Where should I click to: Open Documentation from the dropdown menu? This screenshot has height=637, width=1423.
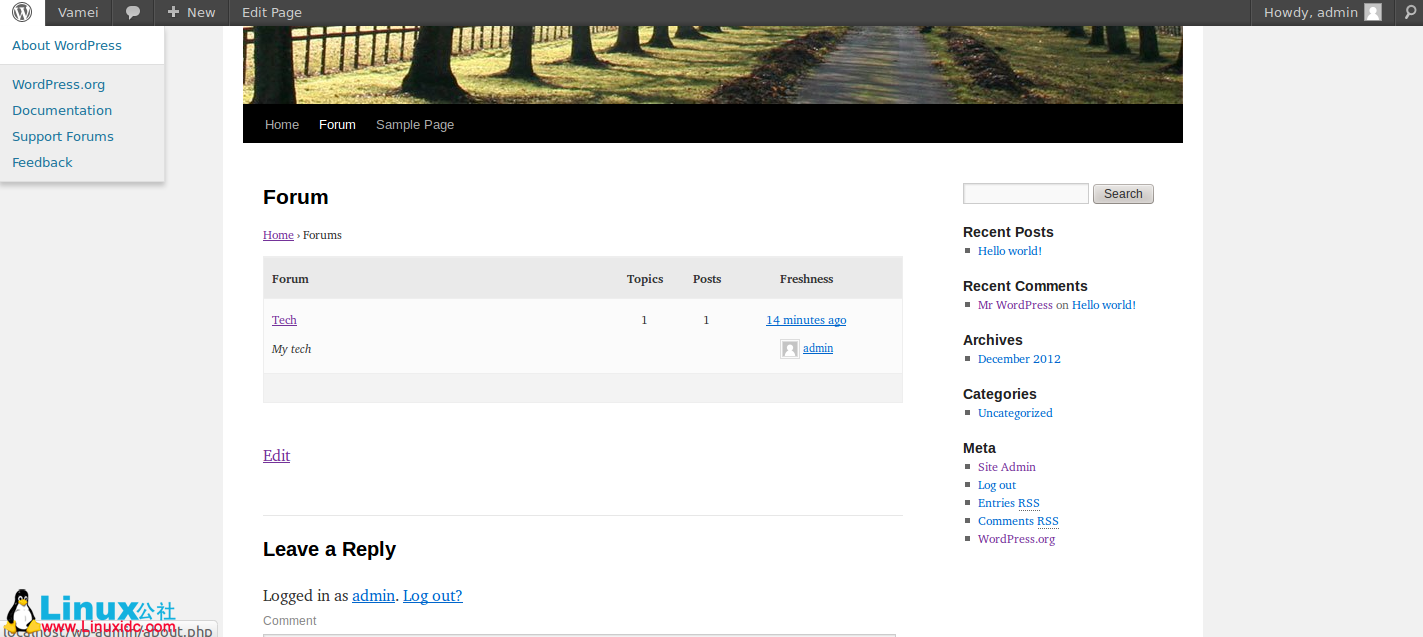click(62, 111)
